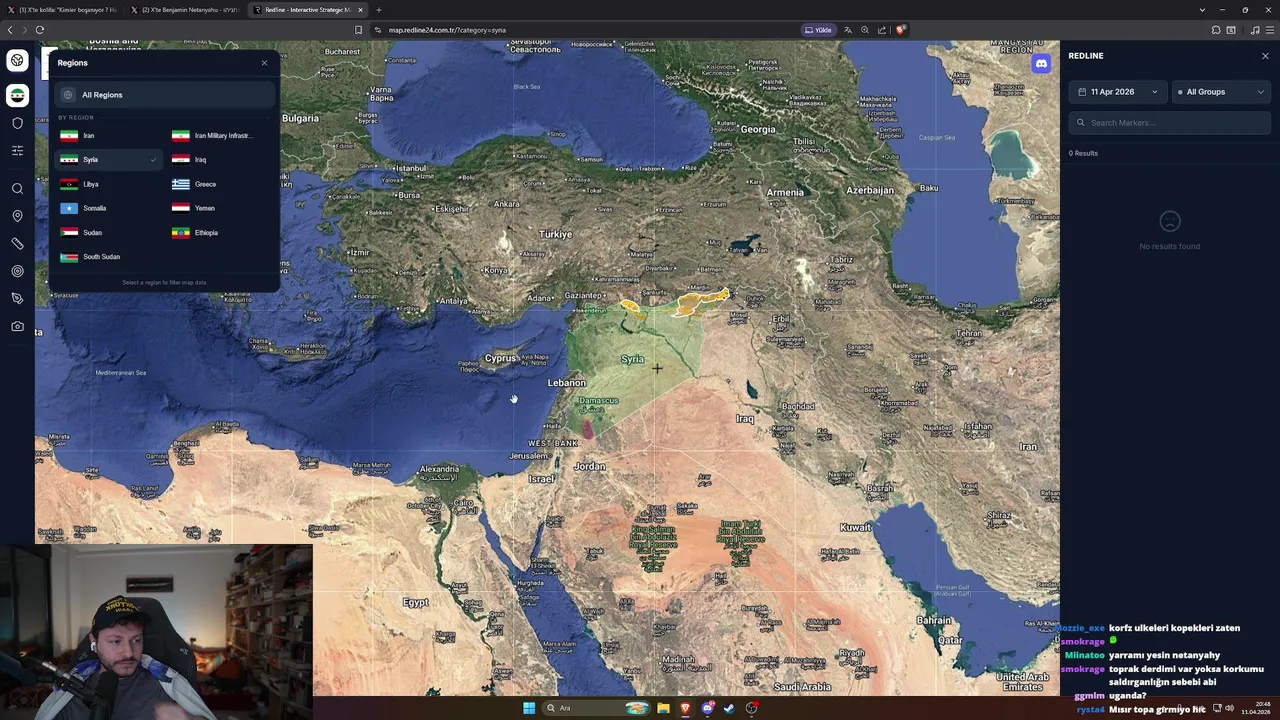Open the 11 Apr 2026 date dropdown
Screen dimensions: 1280x720
pos(1118,92)
